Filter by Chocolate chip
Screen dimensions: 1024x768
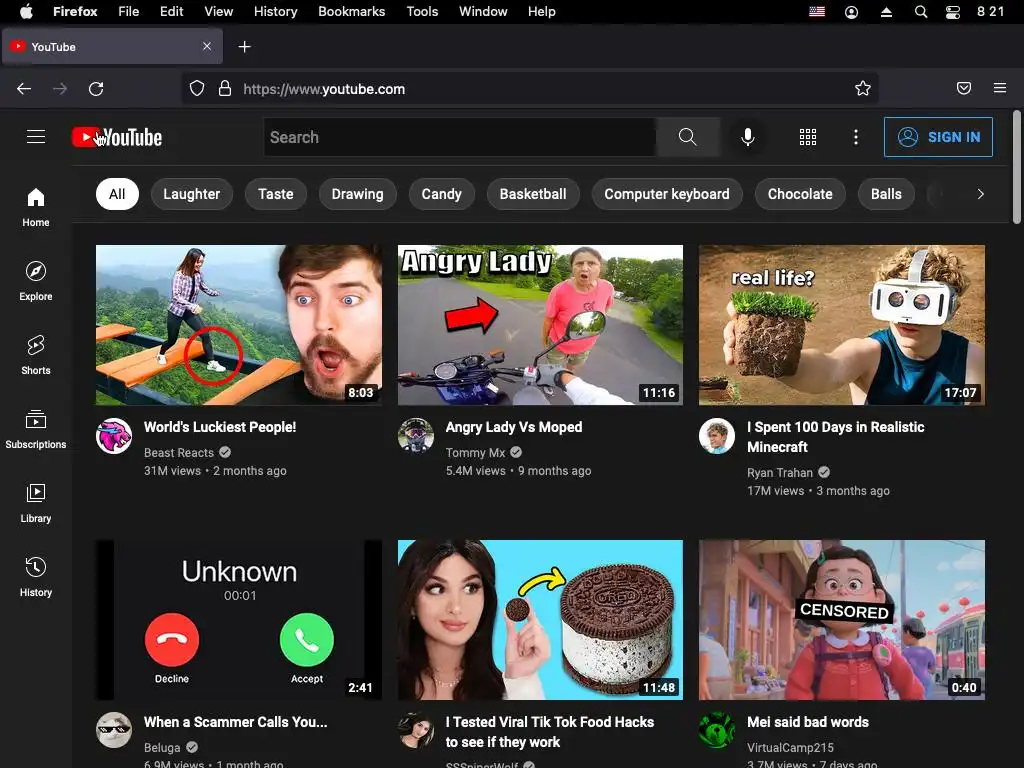point(800,194)
